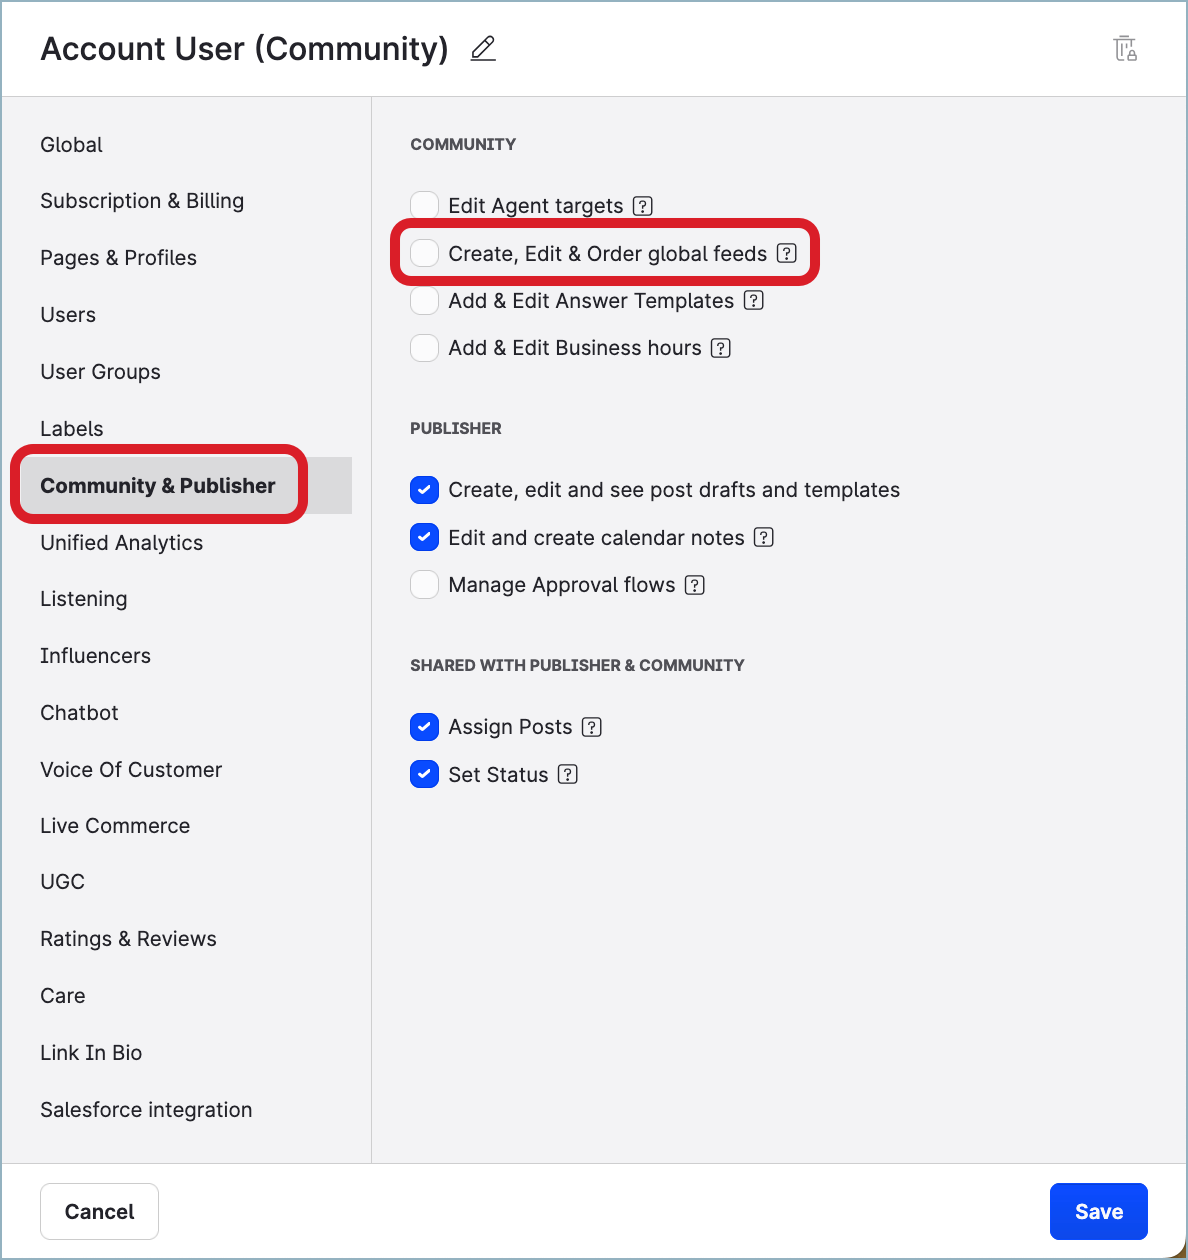Viewport: 1188px width, 1260px height.
Task: Disable post drafts and templates checkbox
Action: 425,490
